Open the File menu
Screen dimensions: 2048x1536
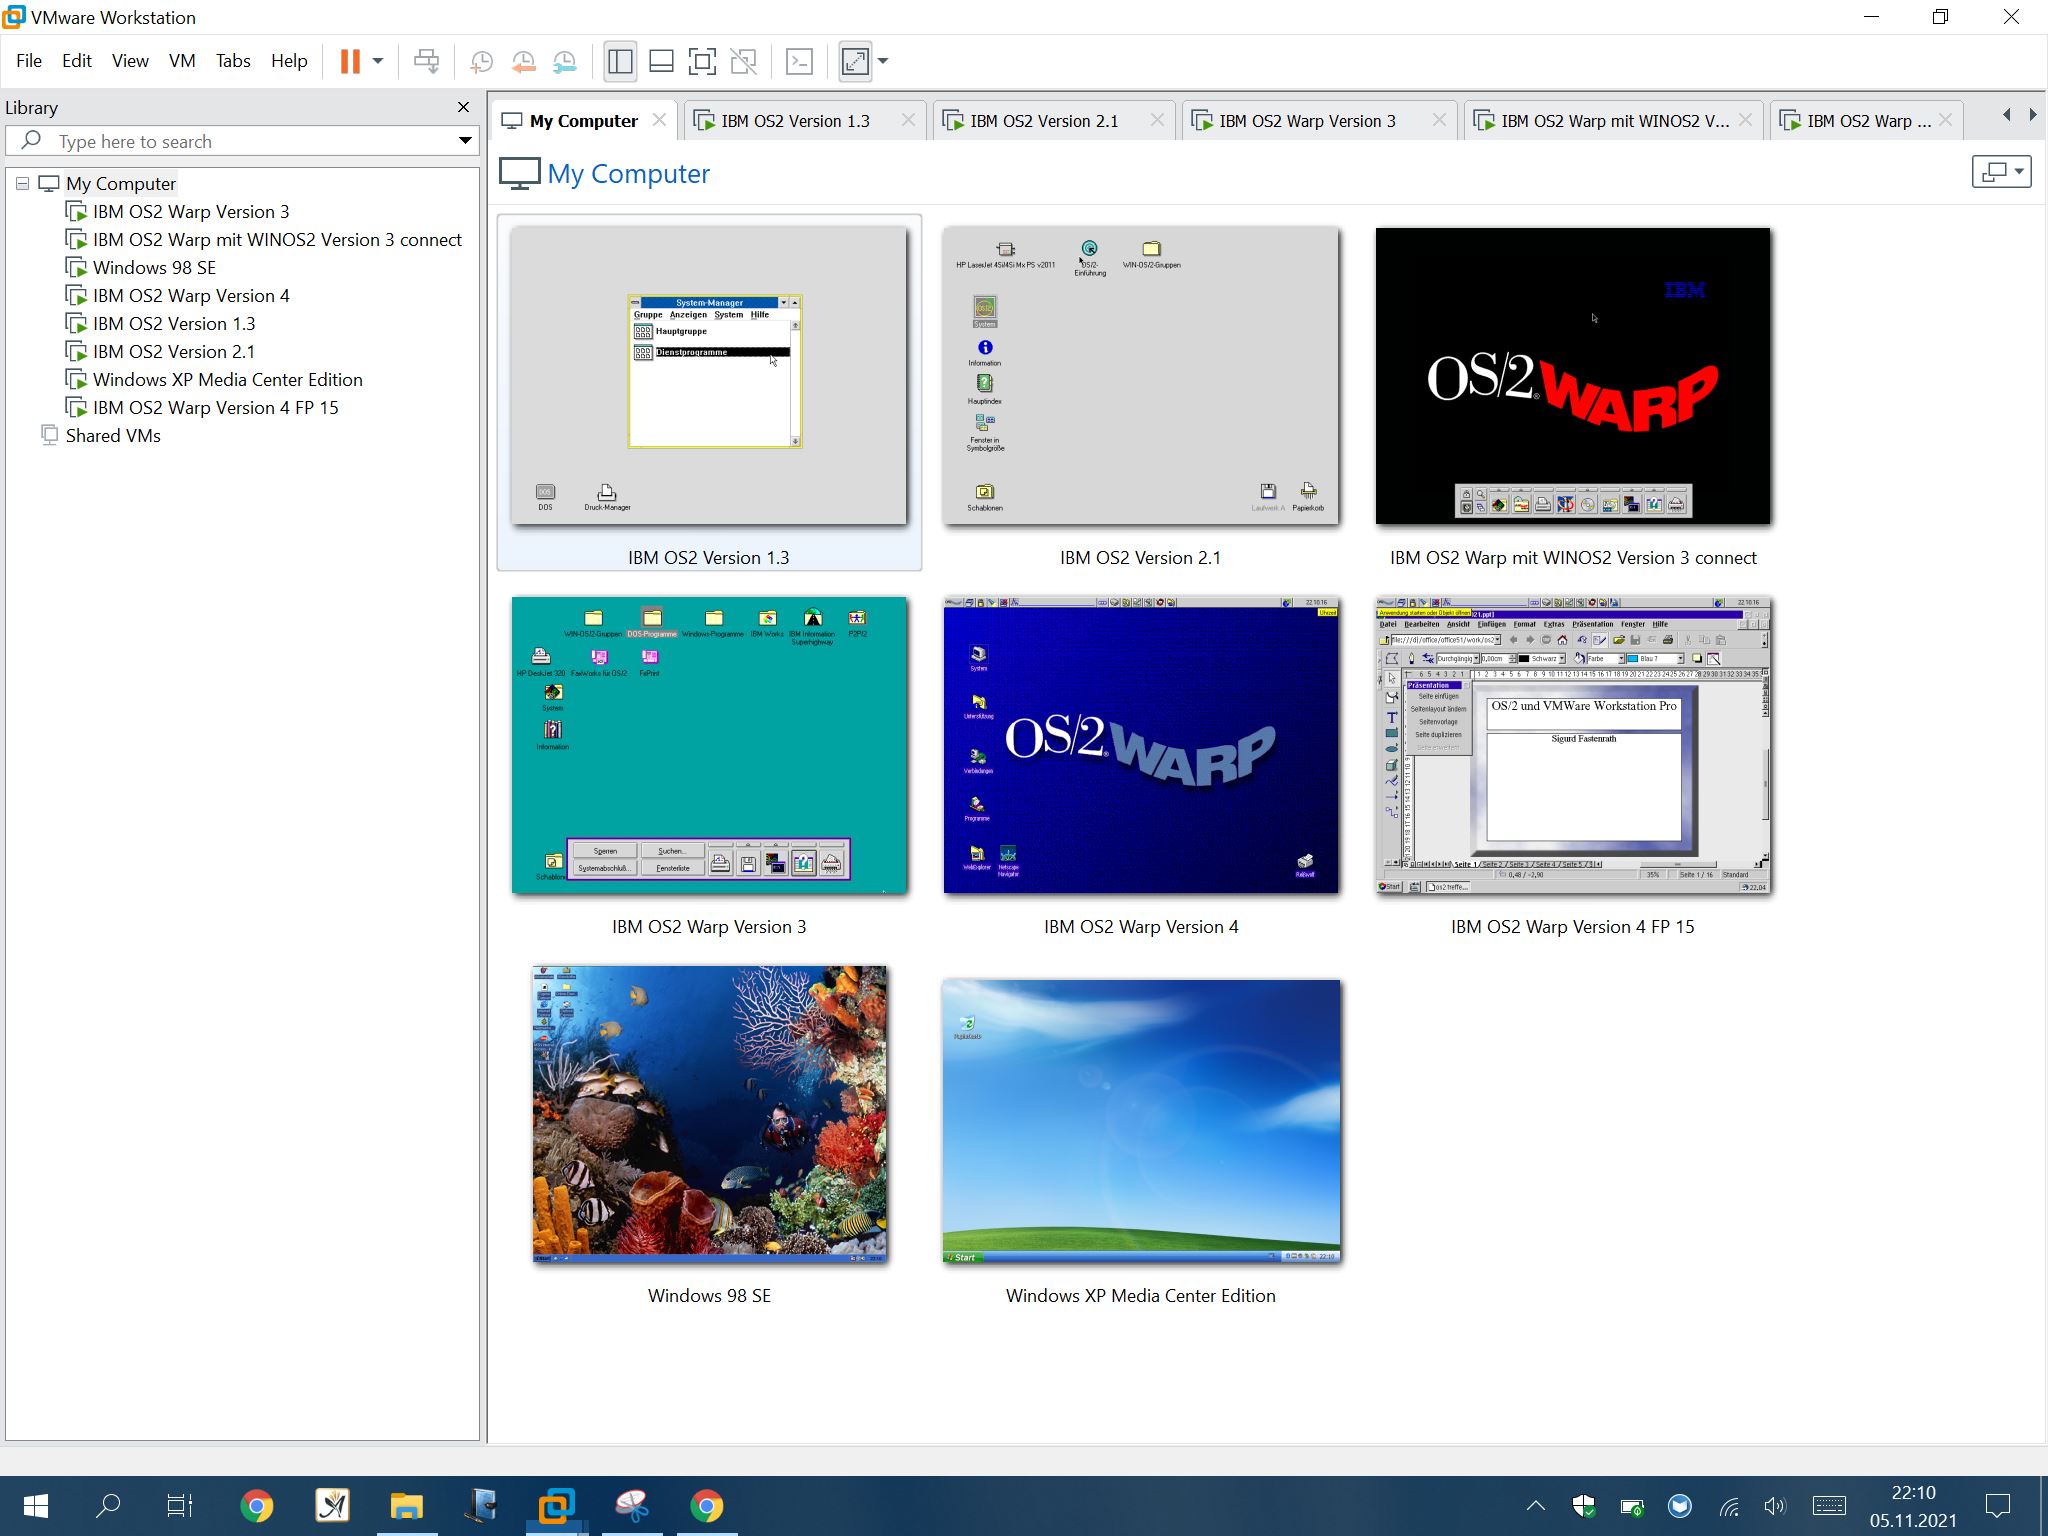[x=29, y=61]
